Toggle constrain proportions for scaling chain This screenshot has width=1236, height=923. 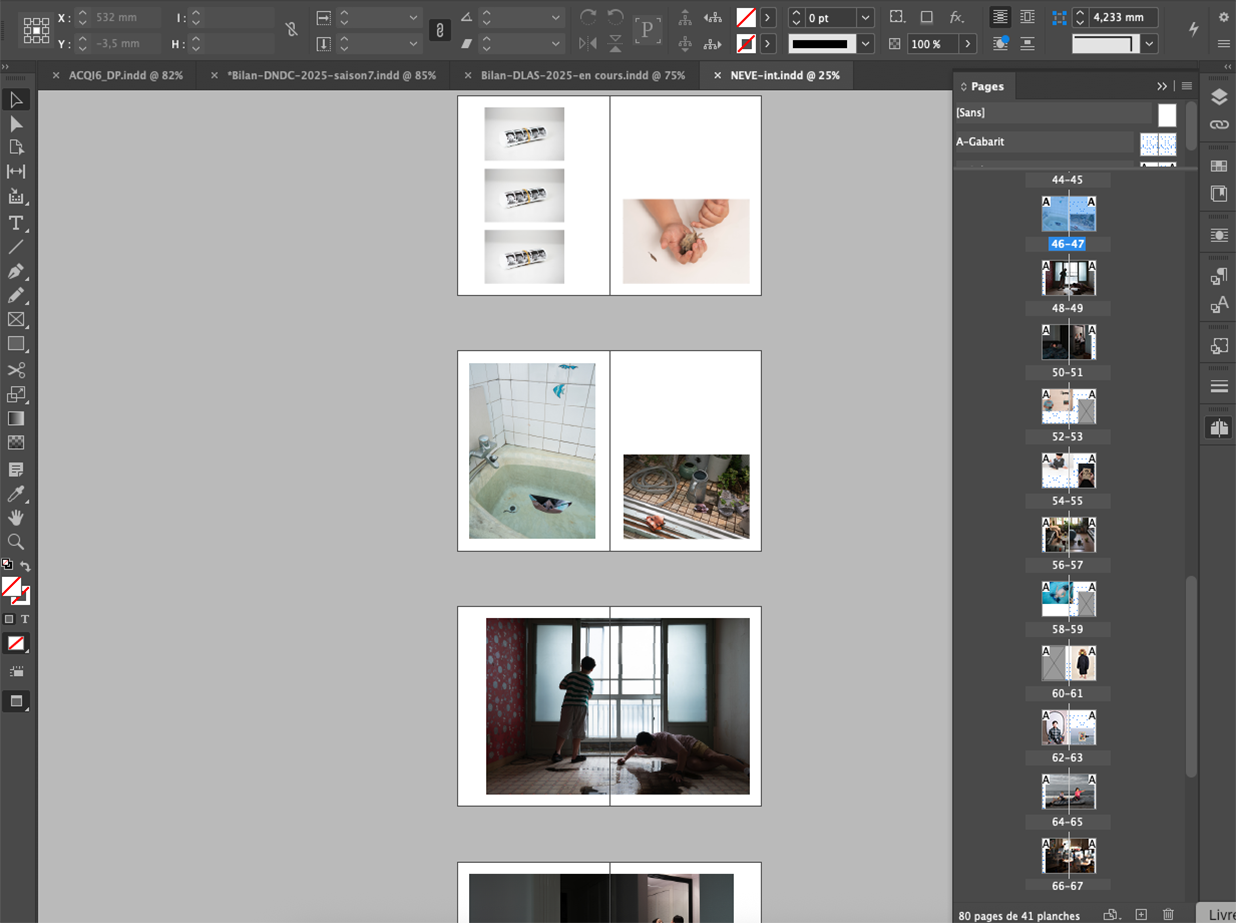coord(439,30)
